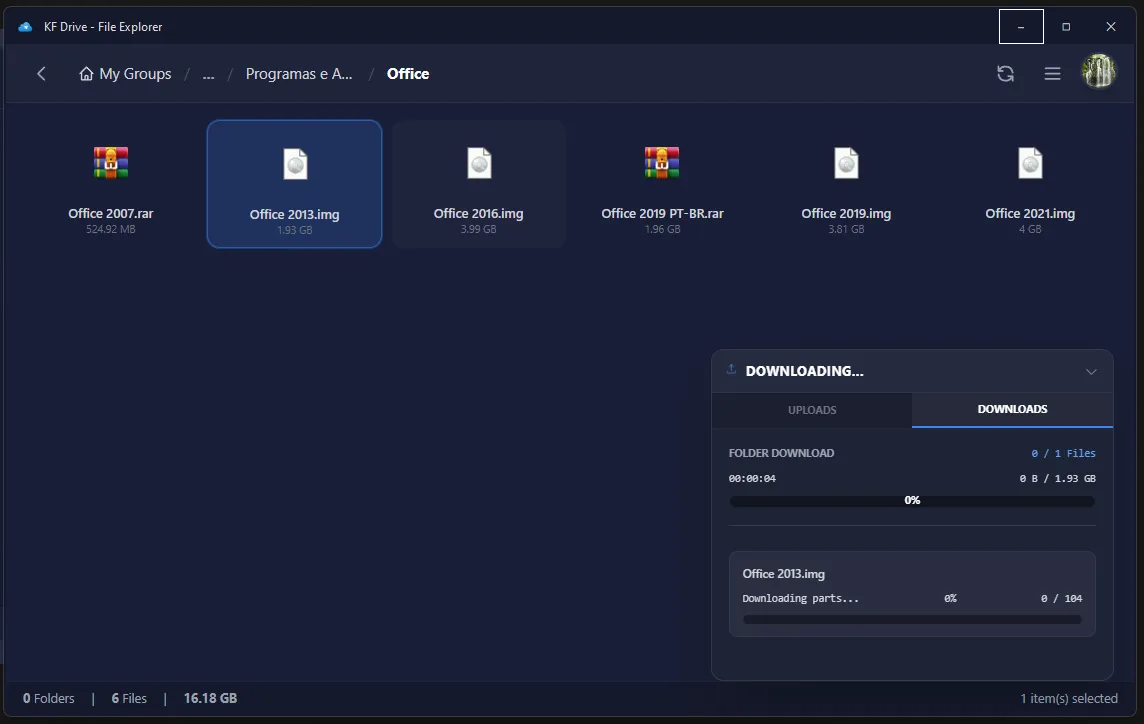
Task: Click the Office 2013.img download progress bar
Action: 912,620
